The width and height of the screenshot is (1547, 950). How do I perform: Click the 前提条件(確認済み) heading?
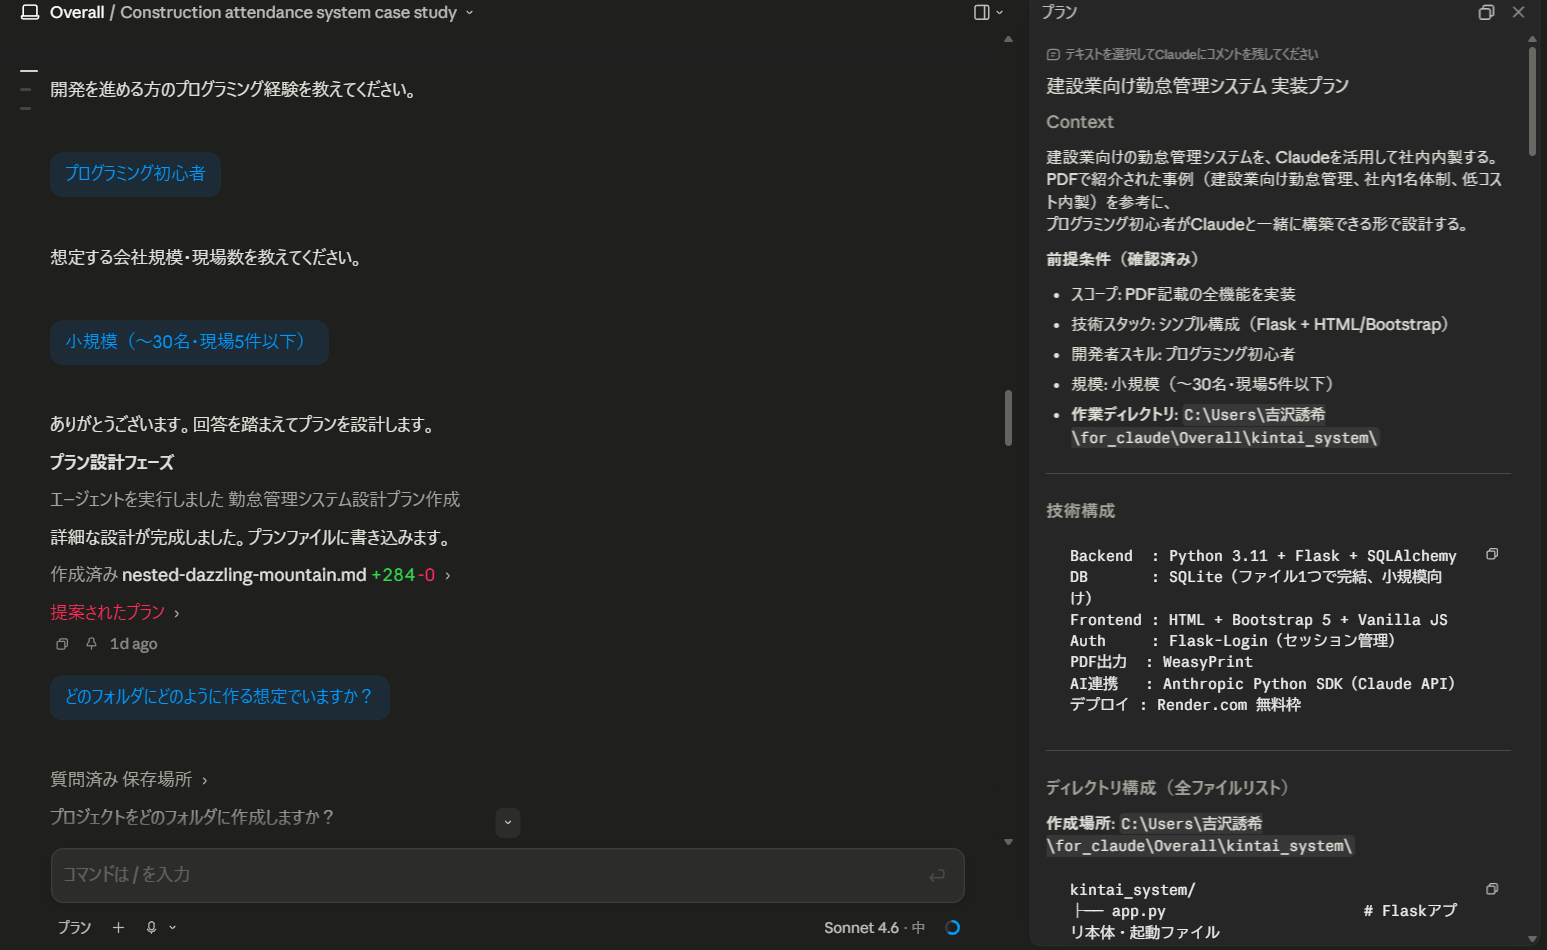pyautogui.click(x=1122, y=259)
